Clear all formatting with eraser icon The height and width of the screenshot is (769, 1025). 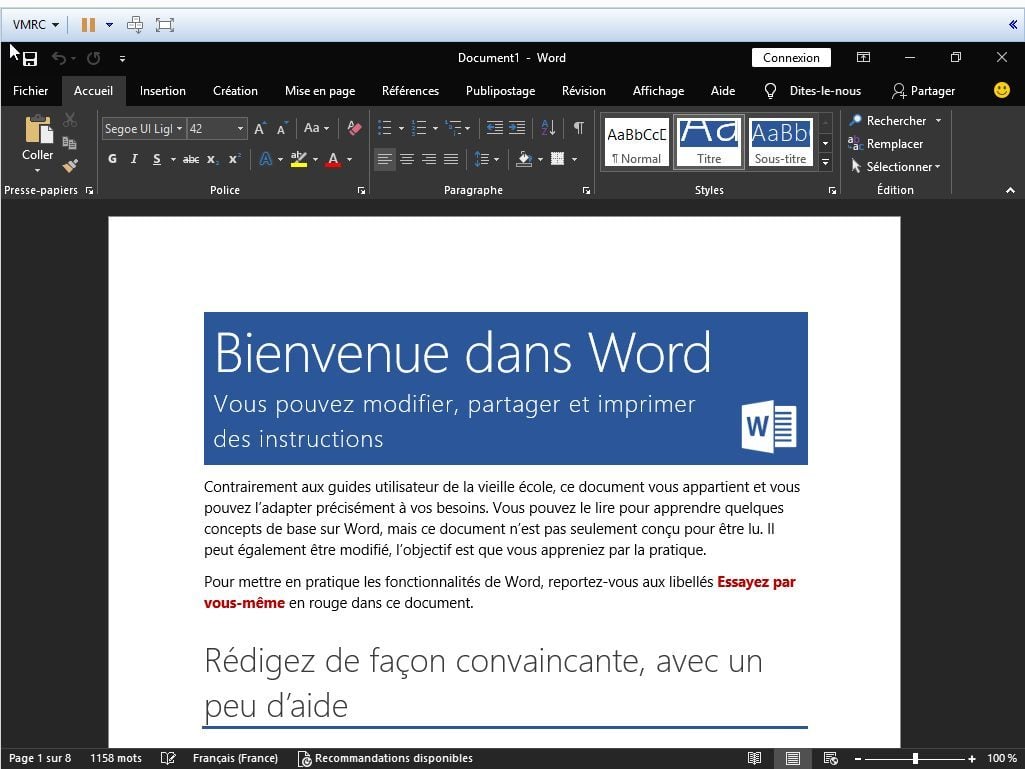pos(354,128)
